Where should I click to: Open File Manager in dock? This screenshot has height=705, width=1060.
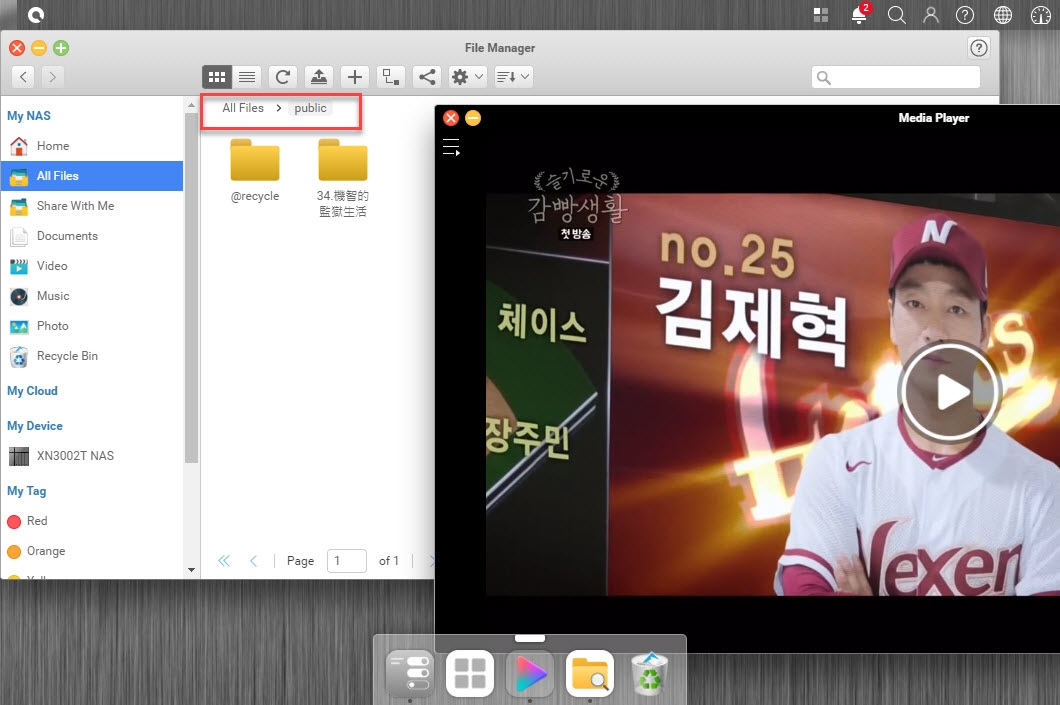[590, 674]
